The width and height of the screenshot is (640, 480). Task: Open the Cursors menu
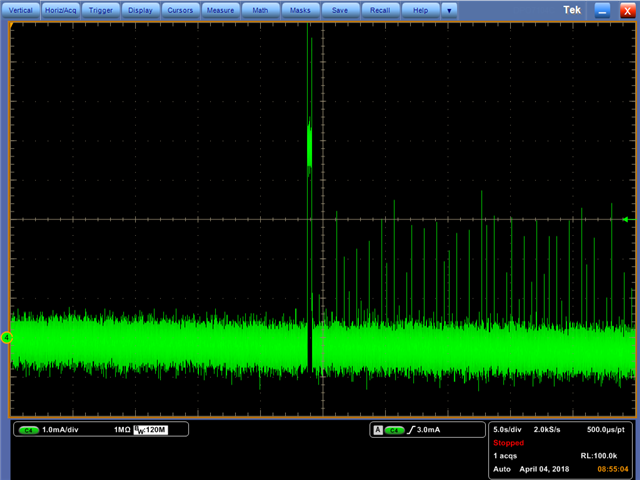coord(180,10)
